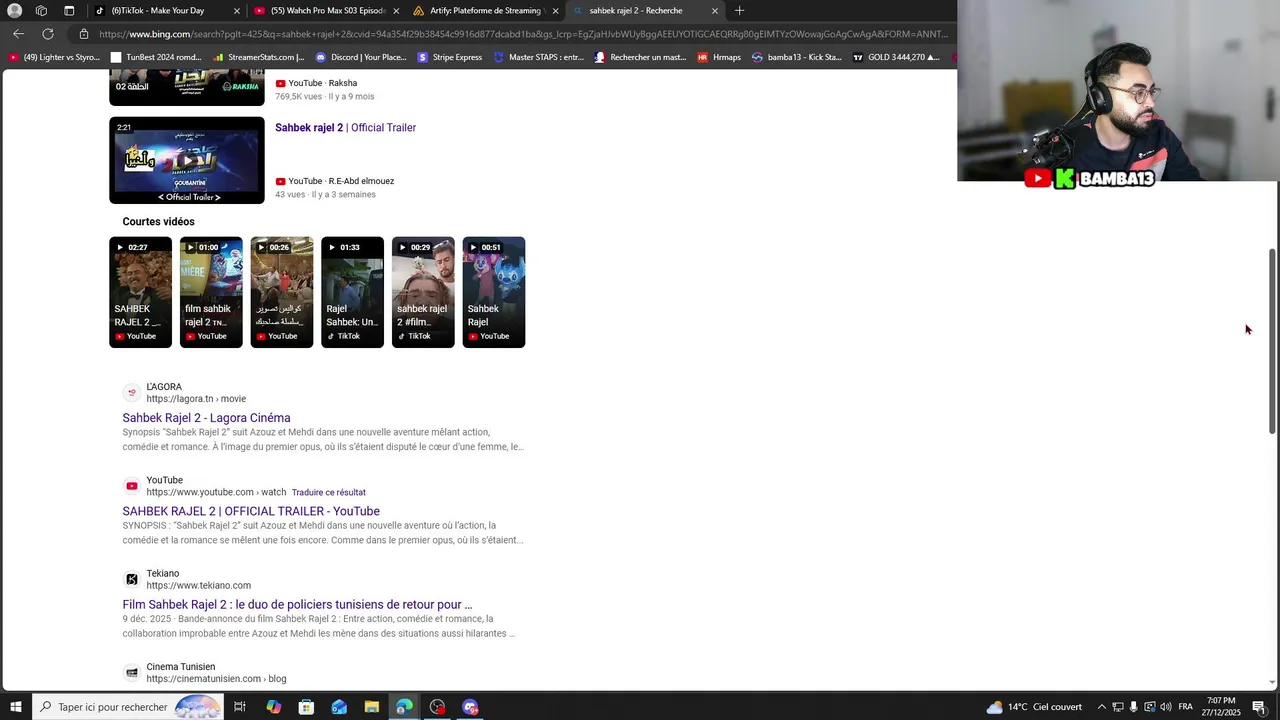Image resolution: width=1280 pixels, height=720 pixels.
Task: Click the page vertical scrollbar thumb
Action: coord(1273,341)
